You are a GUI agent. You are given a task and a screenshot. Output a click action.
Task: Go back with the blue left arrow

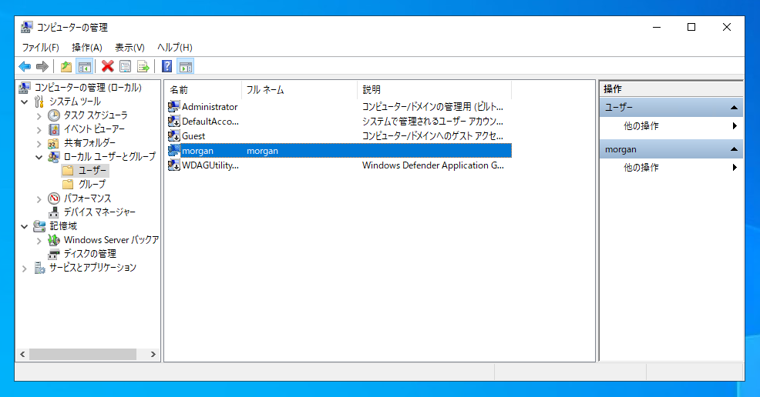pos(25,66)
